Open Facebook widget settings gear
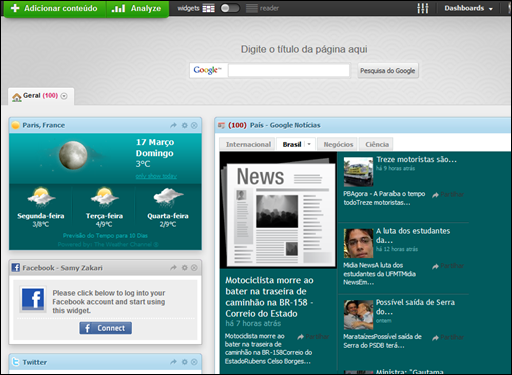512x375 pixels. 185,268
